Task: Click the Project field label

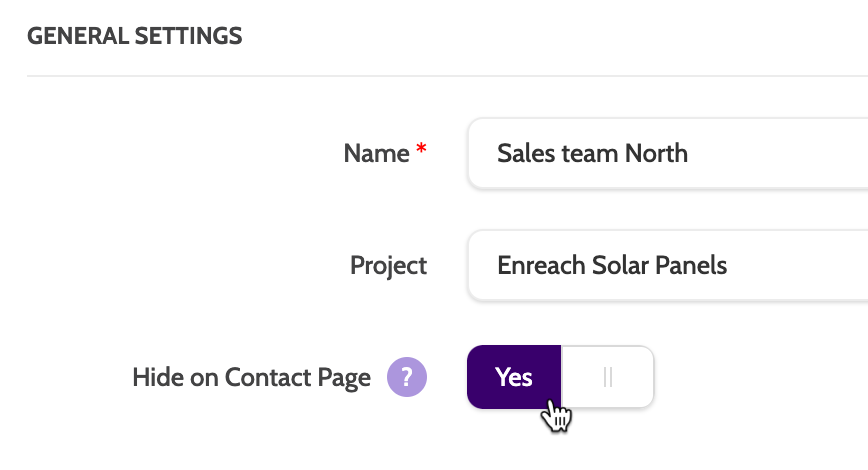Action: pos(388,265)
